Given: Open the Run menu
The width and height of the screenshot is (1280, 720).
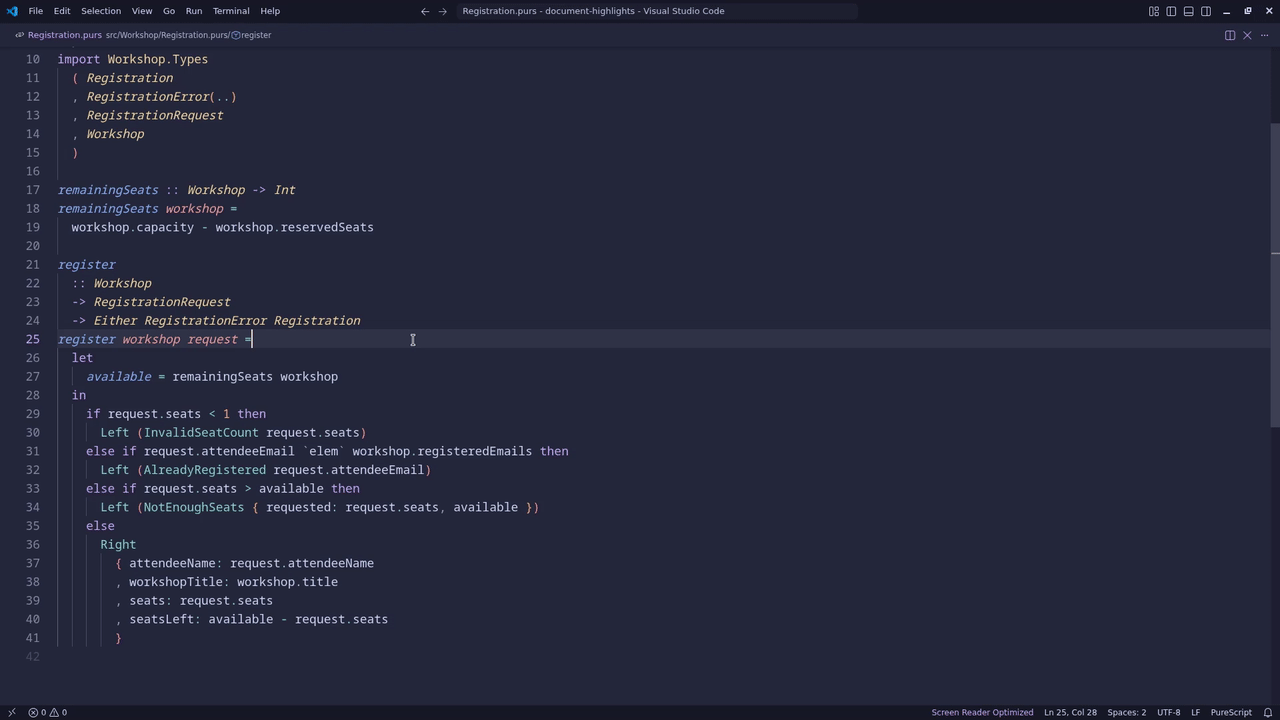Looking at the screenshot, I should [x=194, y=11].
